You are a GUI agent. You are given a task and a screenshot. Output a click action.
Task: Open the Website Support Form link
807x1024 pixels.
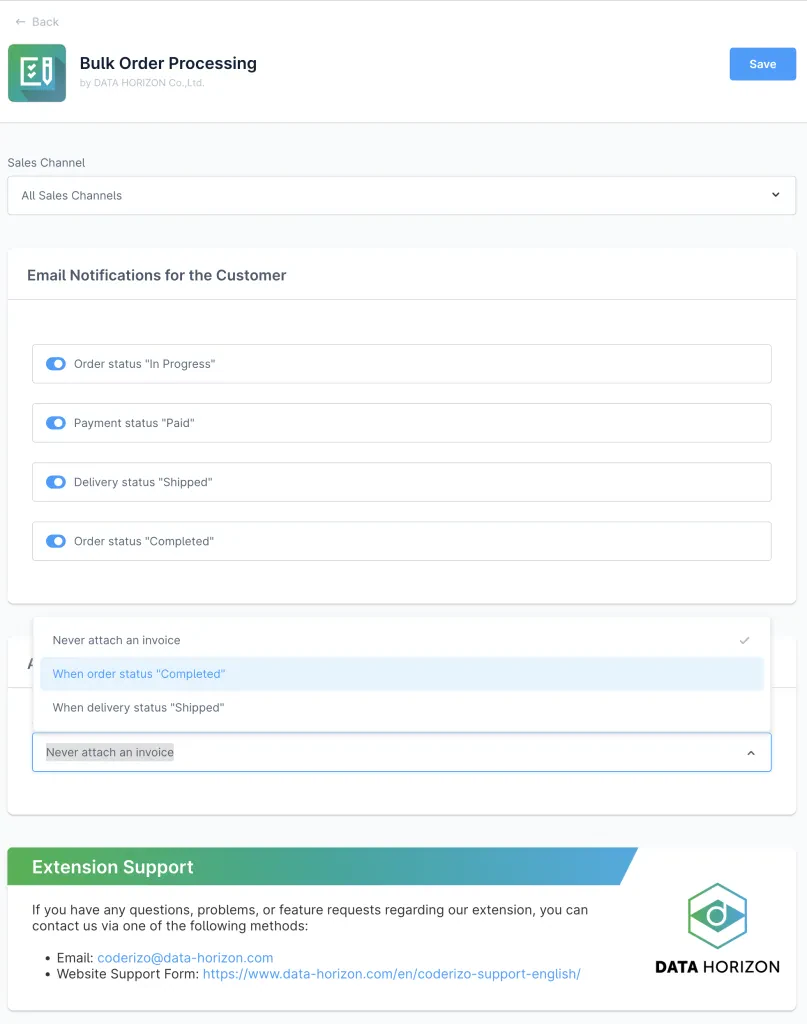point(391,973)
